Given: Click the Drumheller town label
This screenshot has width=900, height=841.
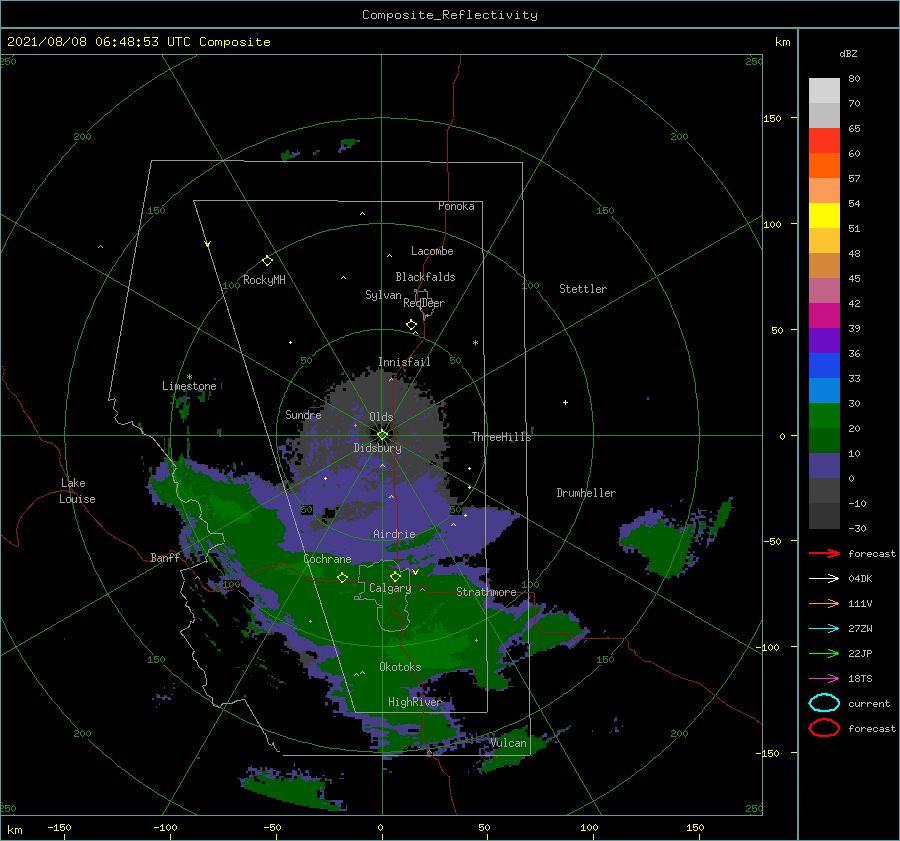Looking at the screenshot, I should pos(586,493).
